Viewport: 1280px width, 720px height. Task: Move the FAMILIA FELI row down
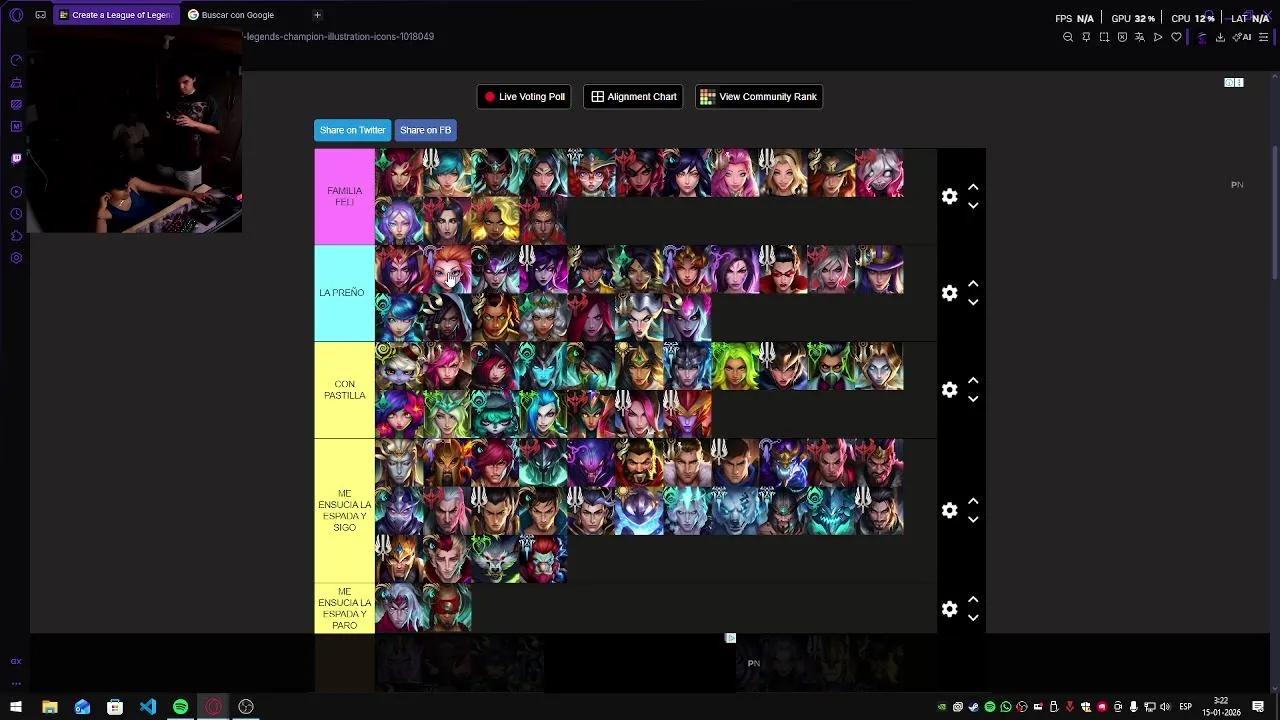[973, 206]
